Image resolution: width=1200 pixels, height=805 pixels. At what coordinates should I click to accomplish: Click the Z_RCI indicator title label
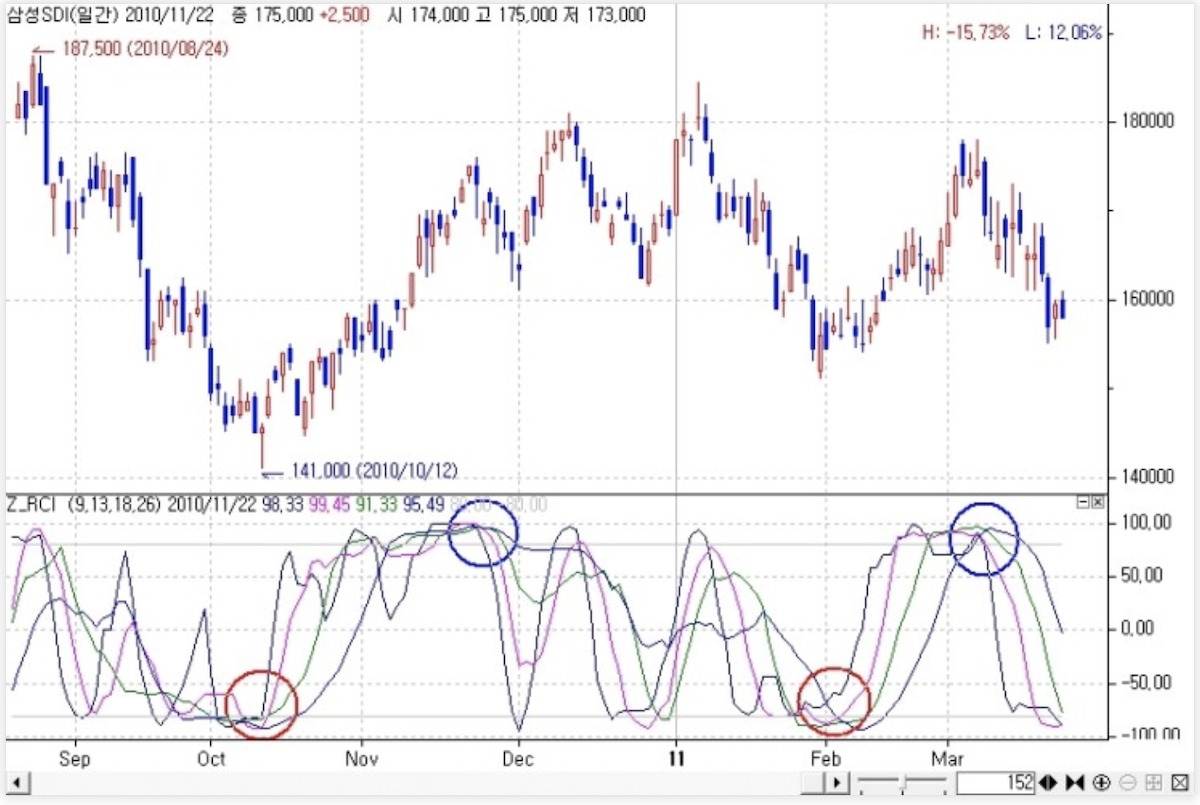[33, 504]
